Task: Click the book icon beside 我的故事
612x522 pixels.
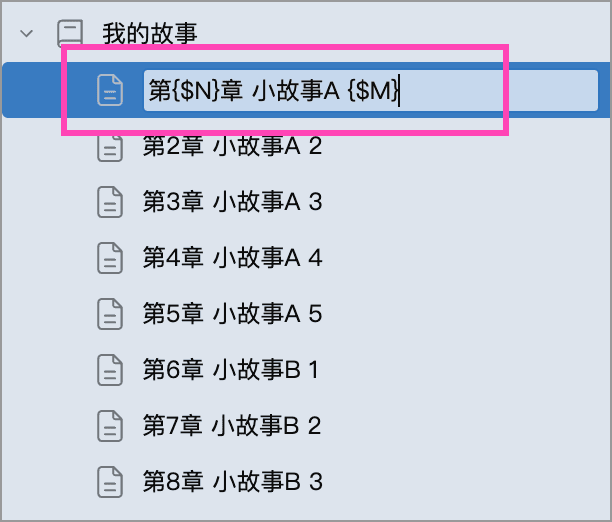Action: (70, 34)
